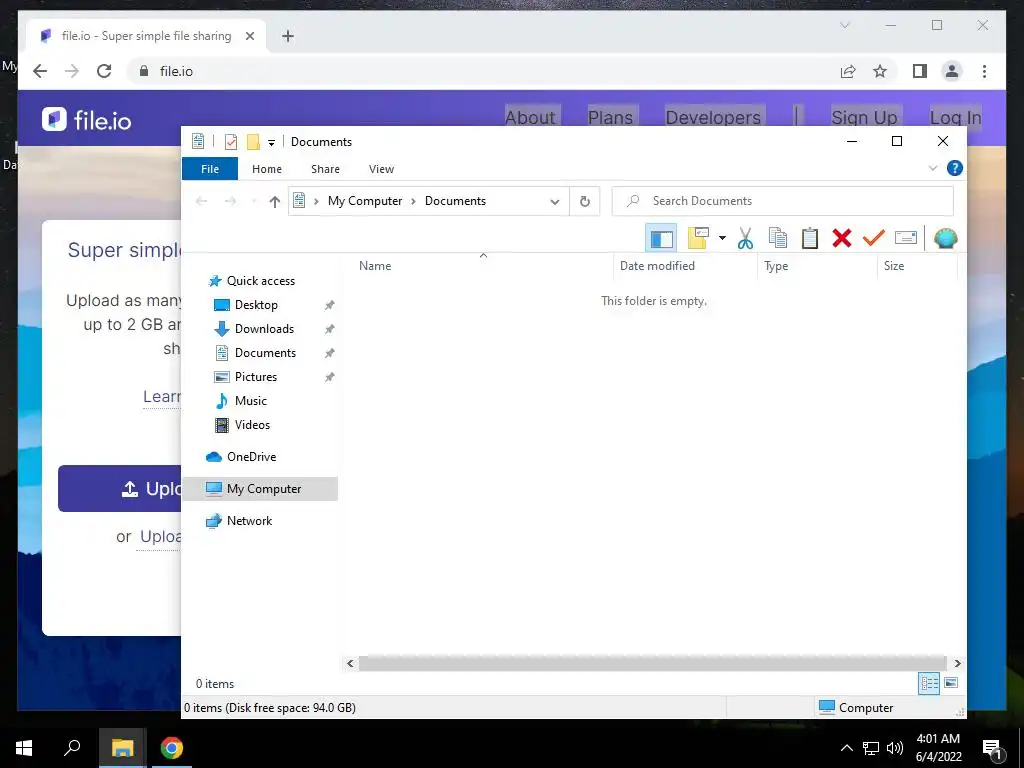Click the Back arrow in Explorer
This screenshot has width=1024, height=768.
pos(202,201)
